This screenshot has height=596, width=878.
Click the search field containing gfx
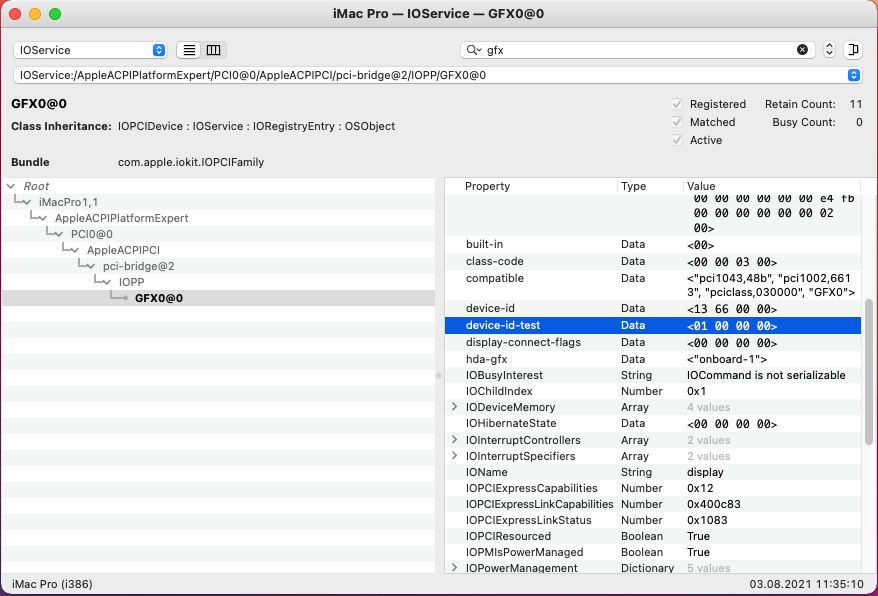tap(638, 50)
